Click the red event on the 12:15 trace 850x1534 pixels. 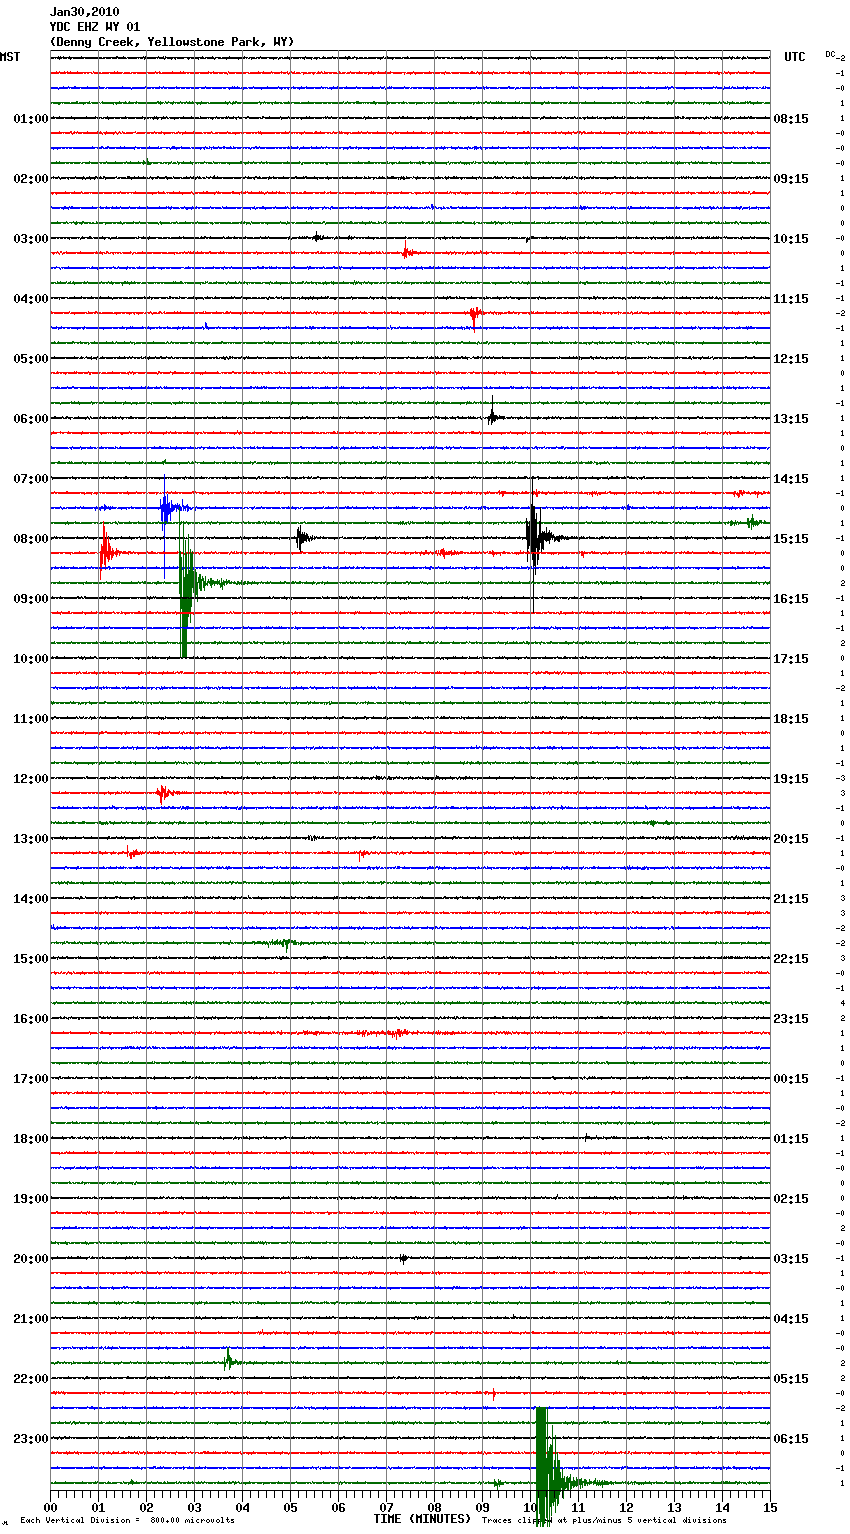pos(164,794)
